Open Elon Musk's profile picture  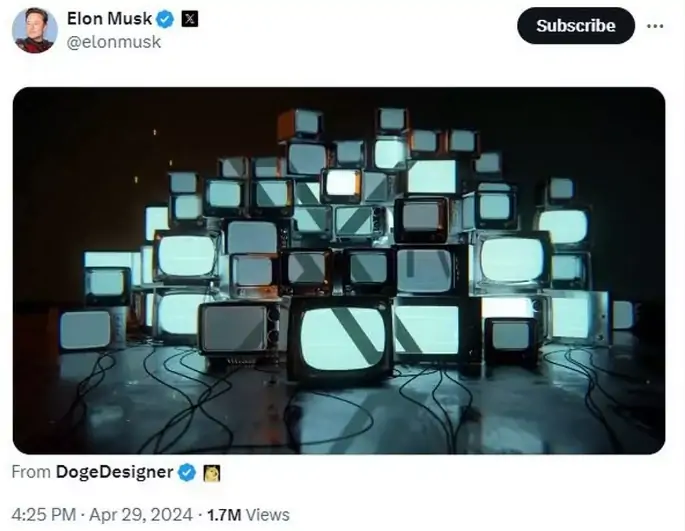tap(35, 30)
